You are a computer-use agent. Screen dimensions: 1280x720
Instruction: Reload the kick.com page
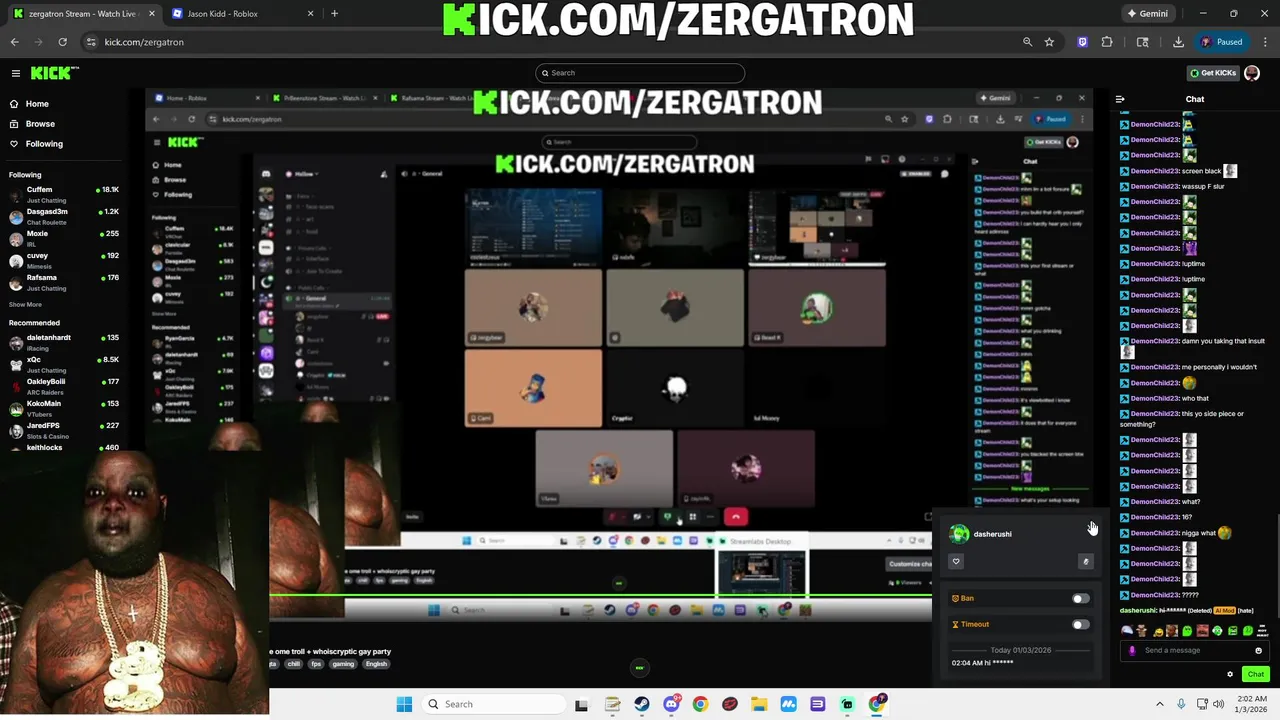62,42
